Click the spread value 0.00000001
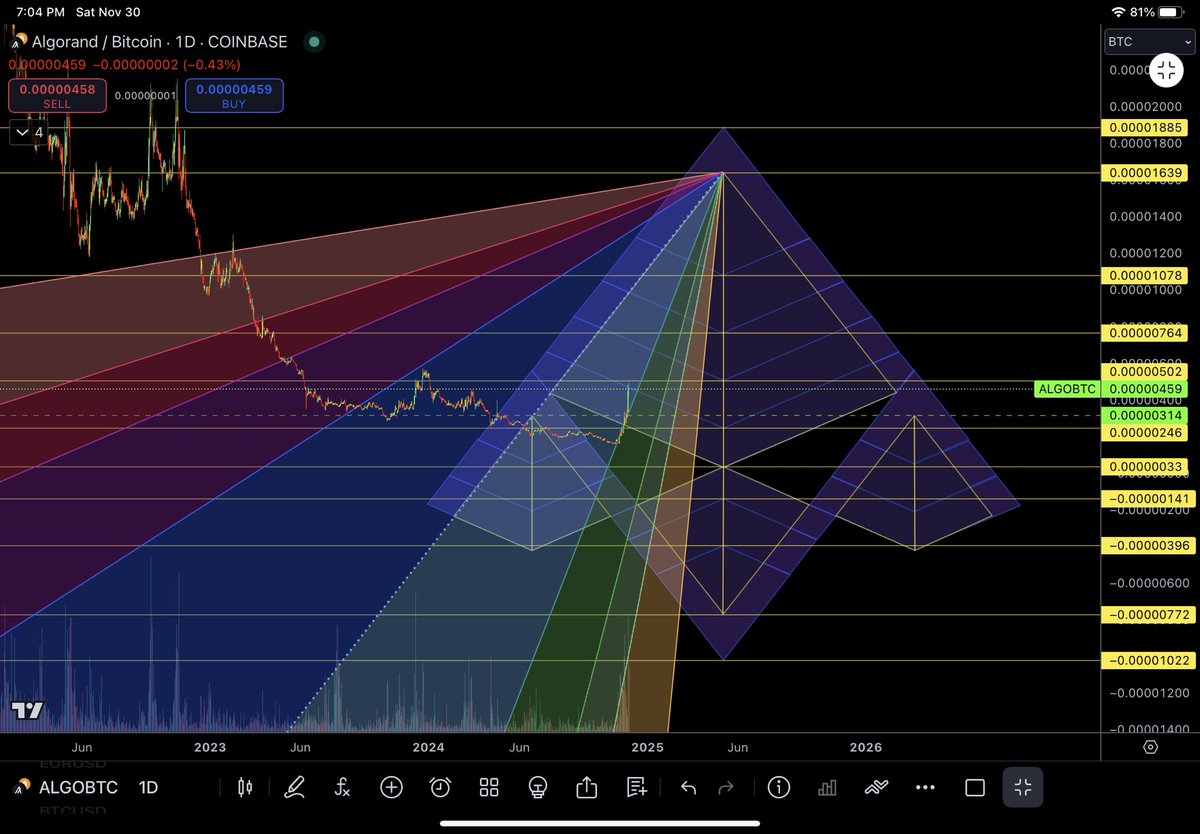 (146, 96)
